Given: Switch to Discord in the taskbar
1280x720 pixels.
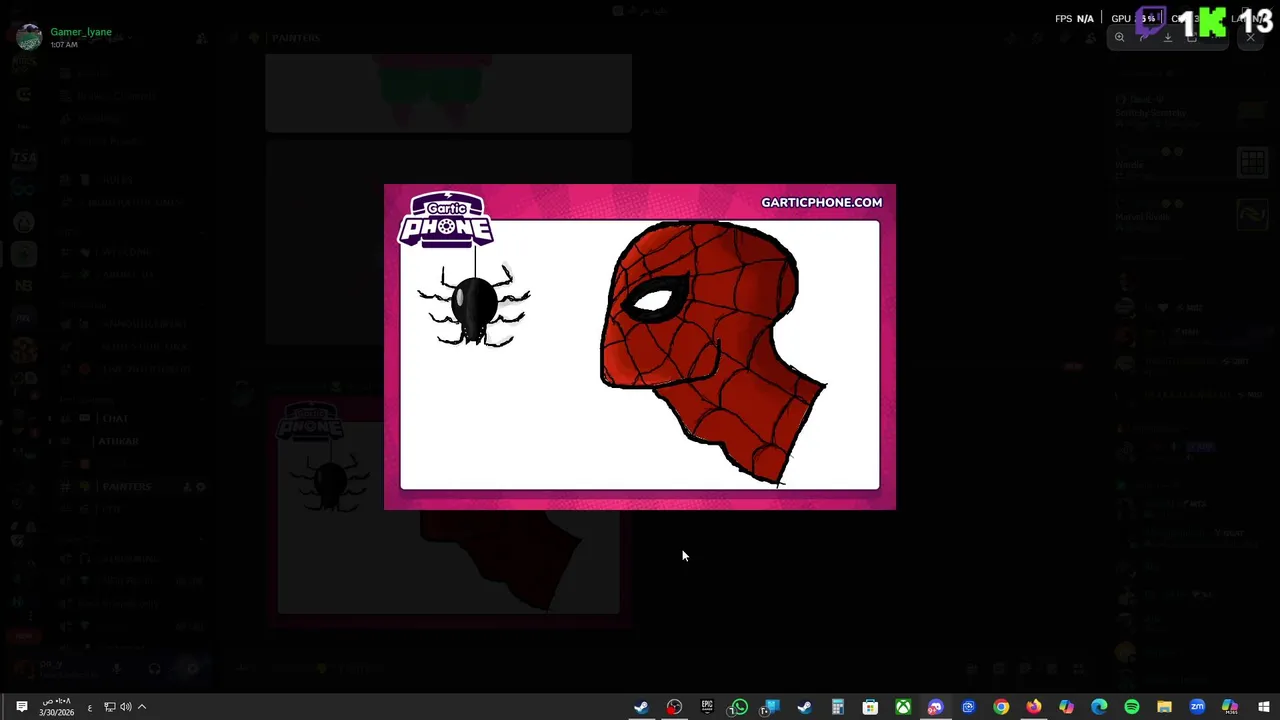Looking at the screenshot, I should pyautogui.click(x=935, y=707).
